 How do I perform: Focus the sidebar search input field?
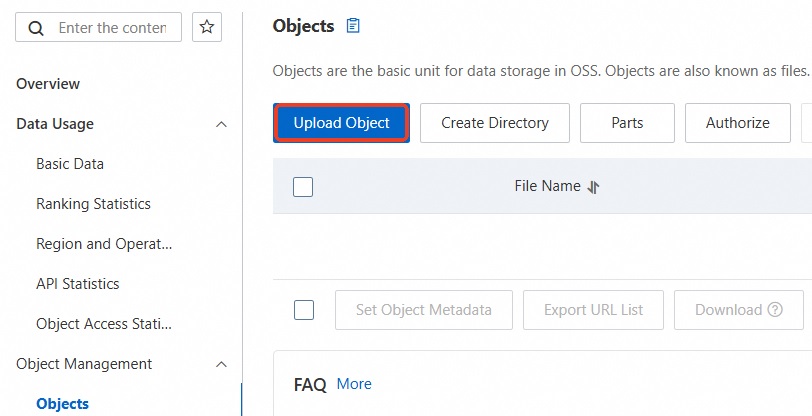(x=112, y=28)
